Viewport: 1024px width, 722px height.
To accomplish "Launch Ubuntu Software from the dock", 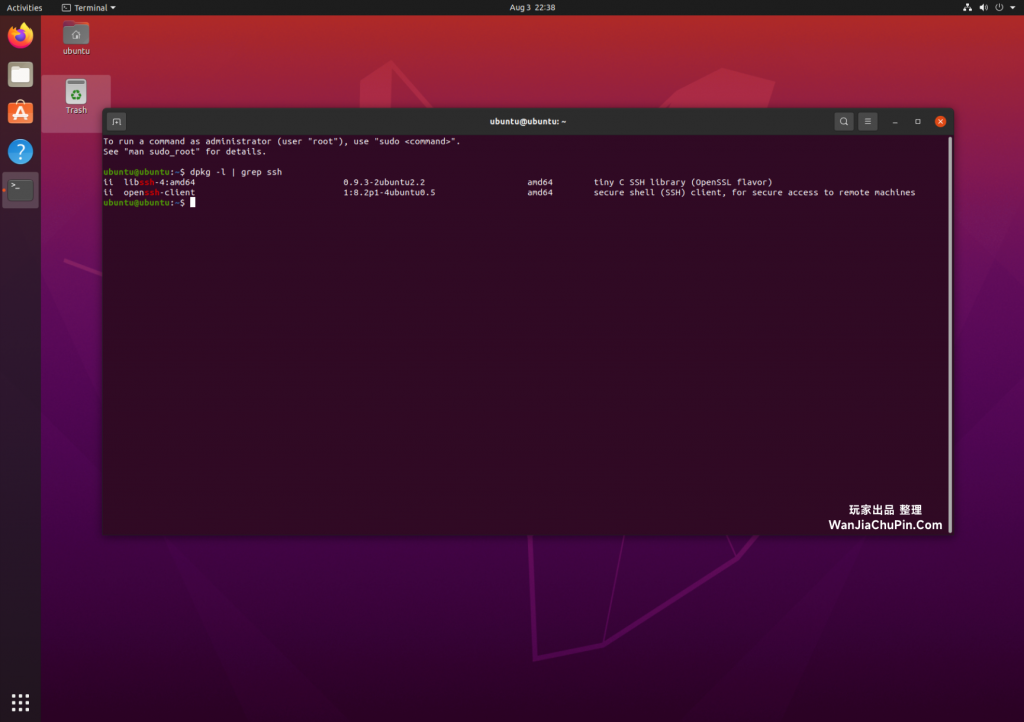I will tap(20, 112).
